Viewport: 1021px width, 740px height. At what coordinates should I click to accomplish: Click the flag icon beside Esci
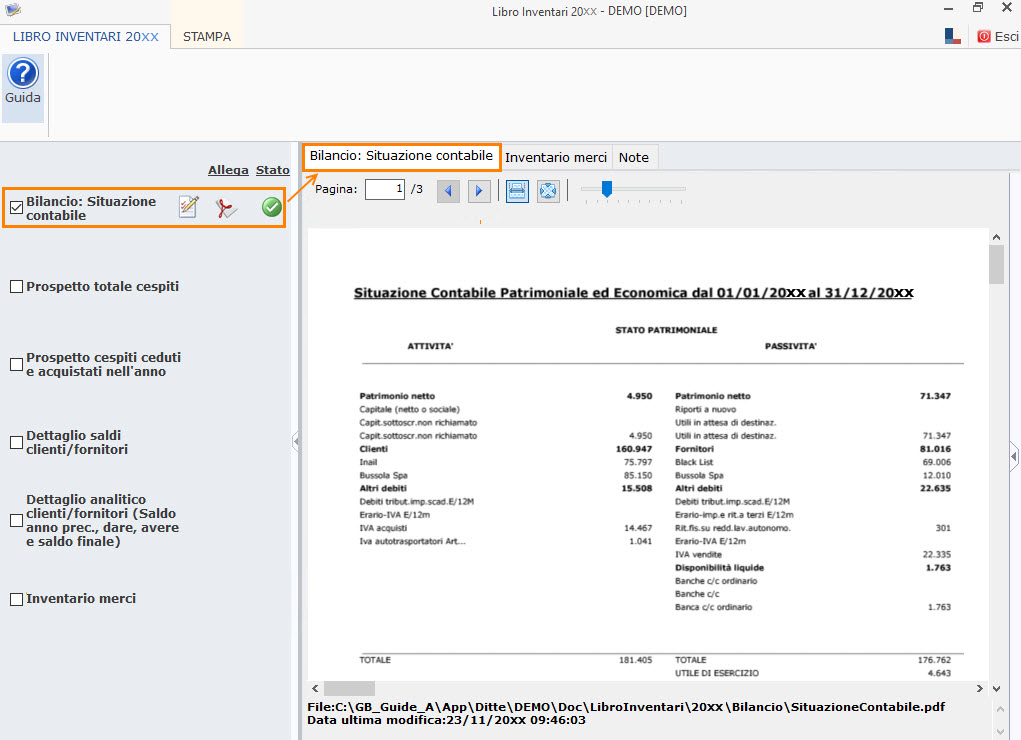pos(953,36)
